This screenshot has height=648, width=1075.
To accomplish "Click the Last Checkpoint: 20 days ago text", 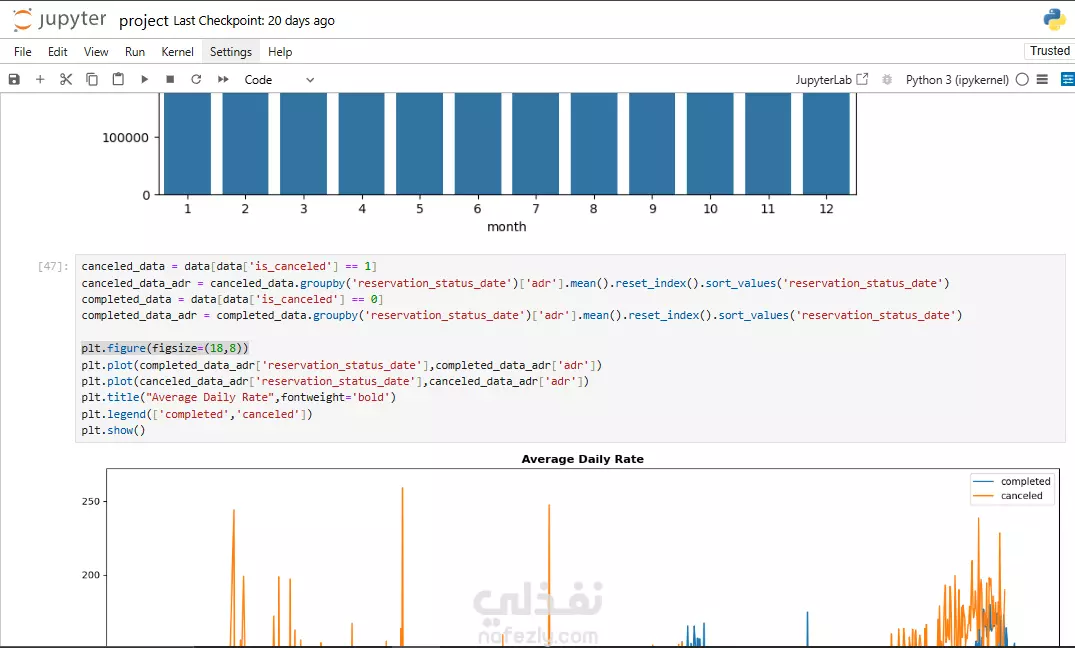I will (x=254, y=21).
